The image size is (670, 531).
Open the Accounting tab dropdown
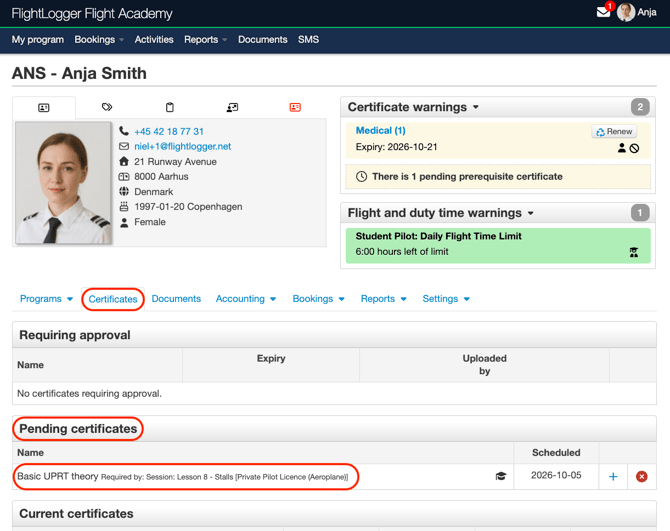[x=246, y=299]
